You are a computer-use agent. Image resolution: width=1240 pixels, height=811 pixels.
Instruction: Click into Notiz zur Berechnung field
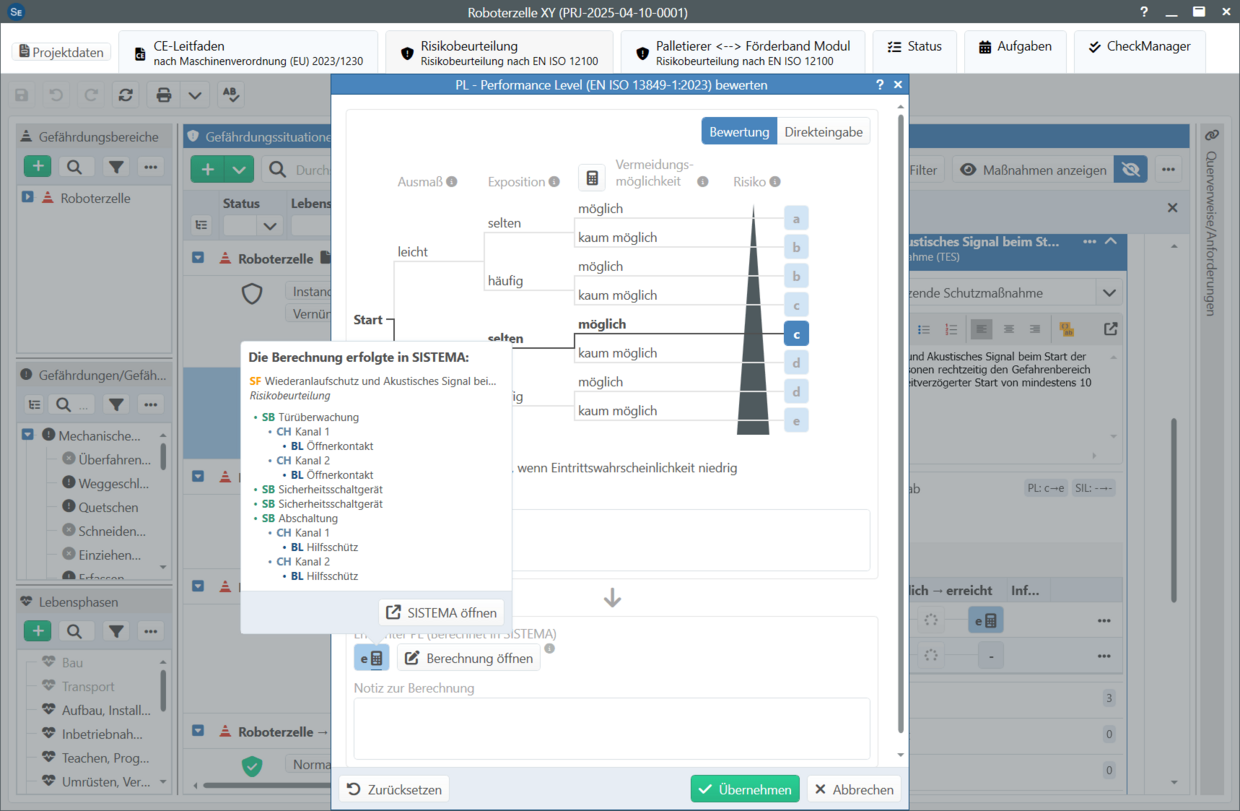click(x=612, y=728)
